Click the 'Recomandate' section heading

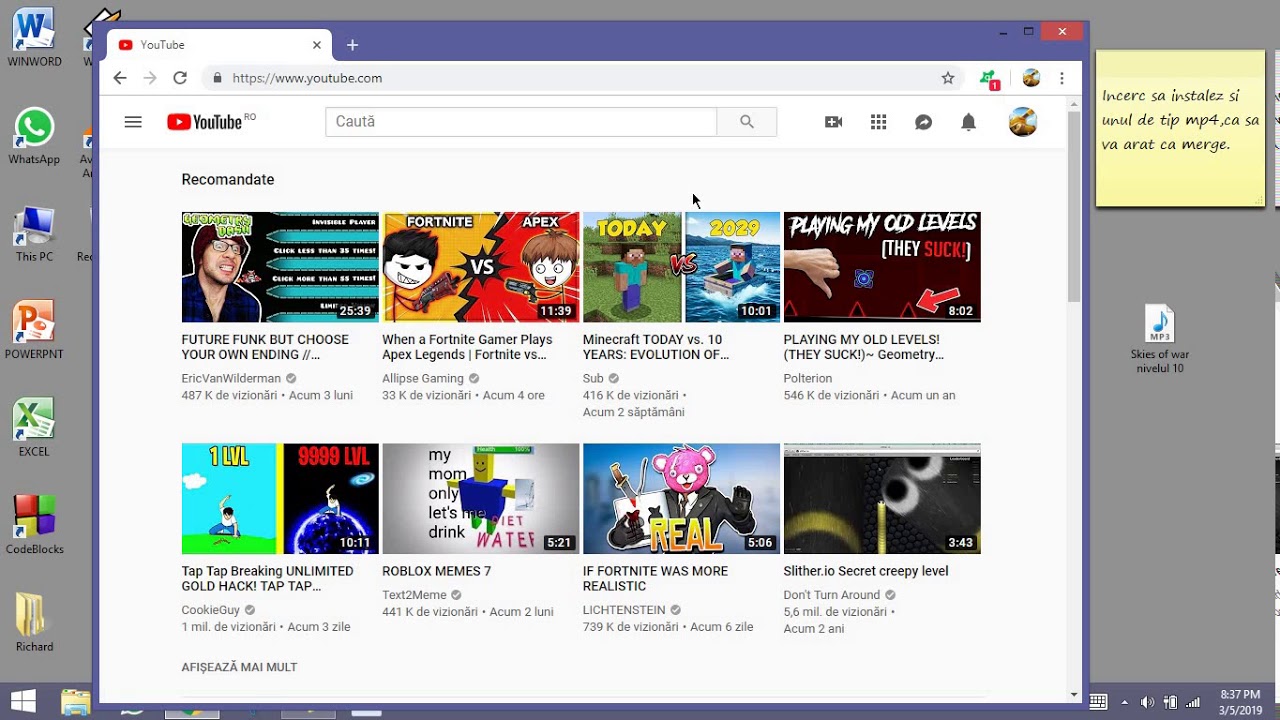click(228, 180)
